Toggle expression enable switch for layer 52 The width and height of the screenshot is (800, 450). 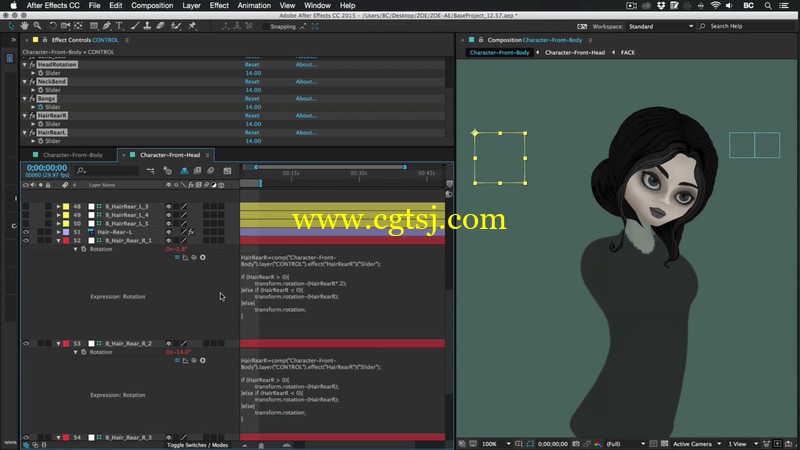[177, 258]
